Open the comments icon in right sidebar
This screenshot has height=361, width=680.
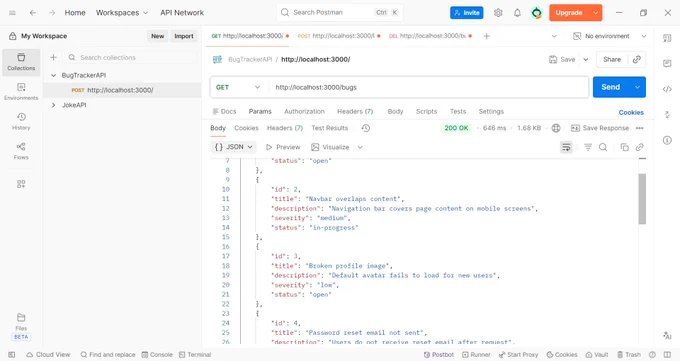point(667,64)
